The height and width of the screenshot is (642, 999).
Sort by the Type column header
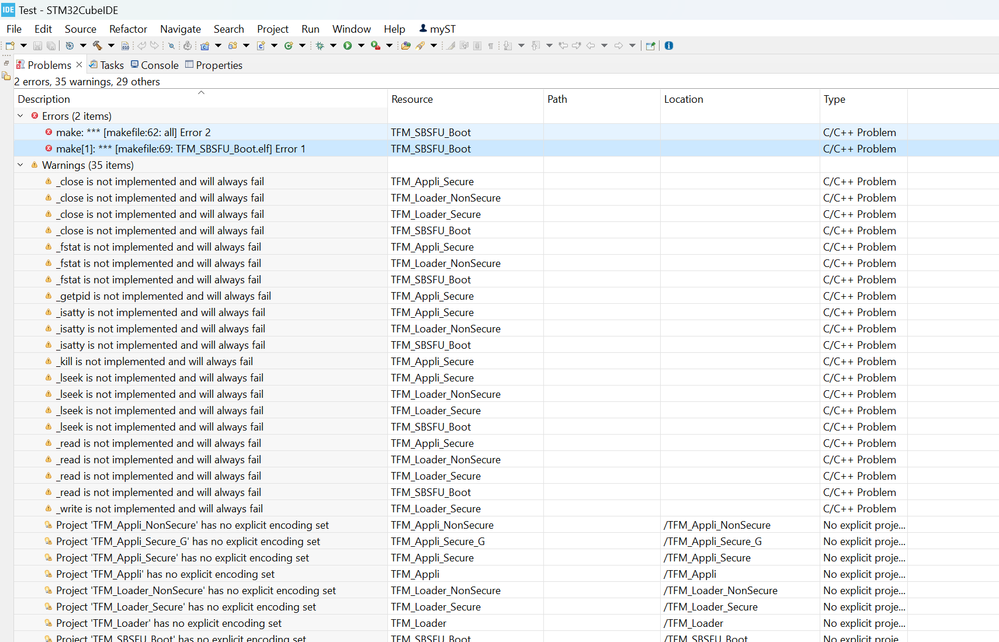[863, 99]
